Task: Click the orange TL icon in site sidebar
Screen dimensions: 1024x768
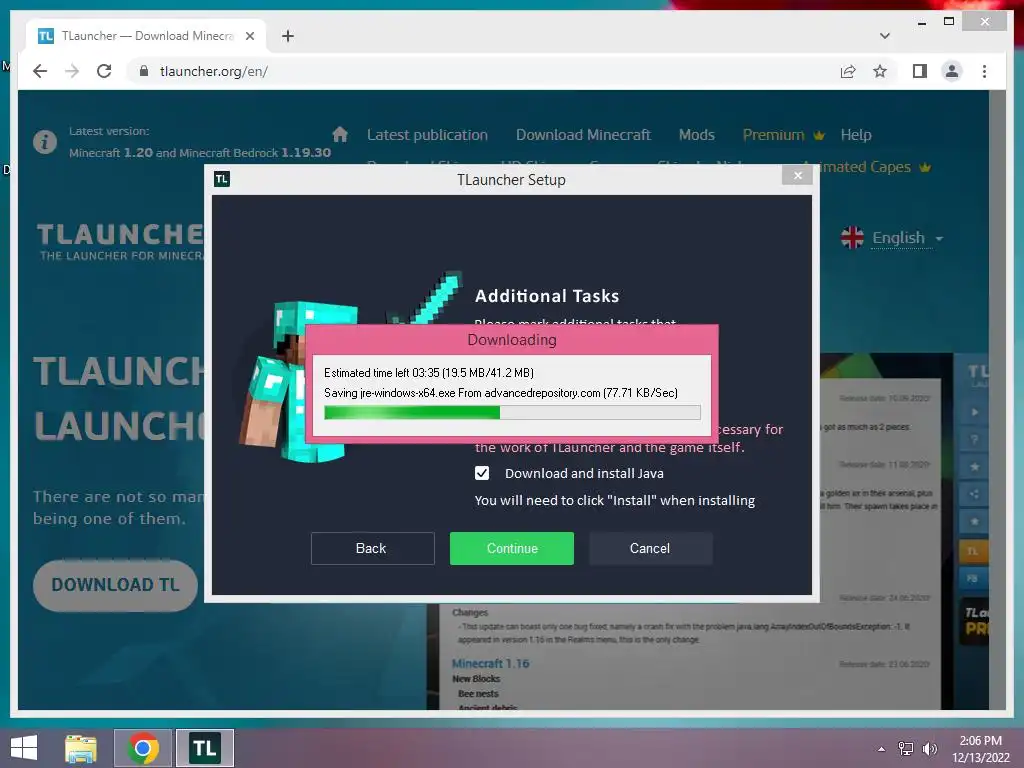Action: click(973, 551)
